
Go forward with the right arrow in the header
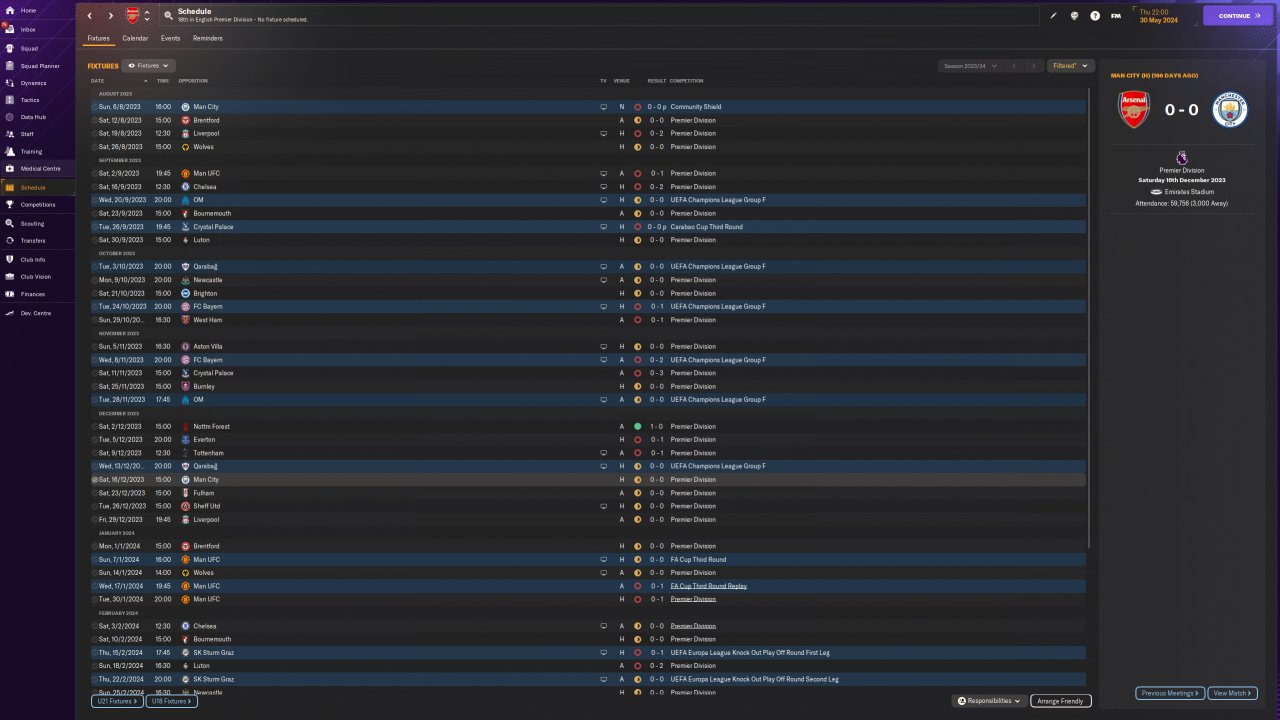point(110,16)
